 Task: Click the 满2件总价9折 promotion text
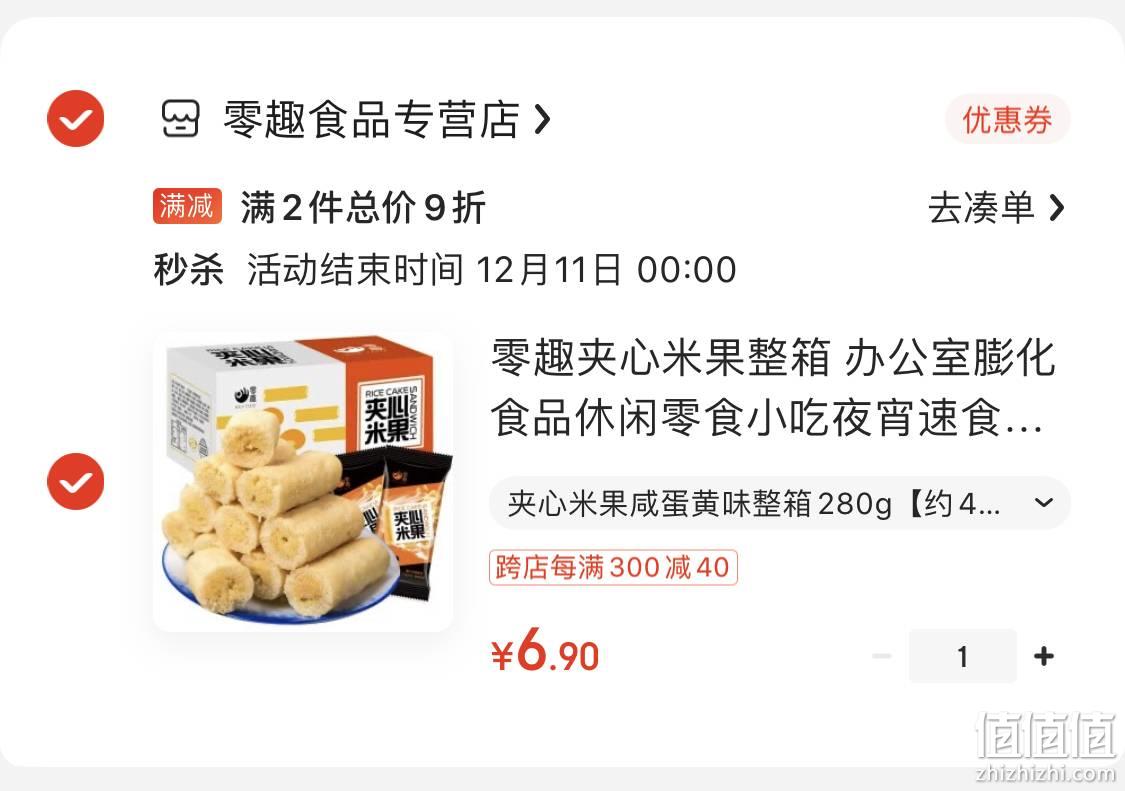[364, 207]
